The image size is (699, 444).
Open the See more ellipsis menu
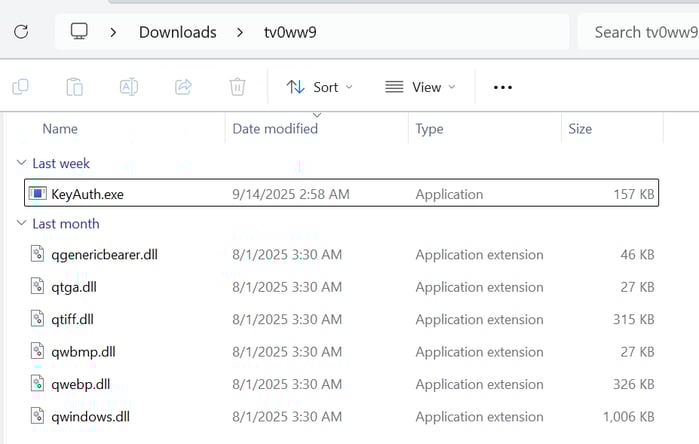[503, 87]
